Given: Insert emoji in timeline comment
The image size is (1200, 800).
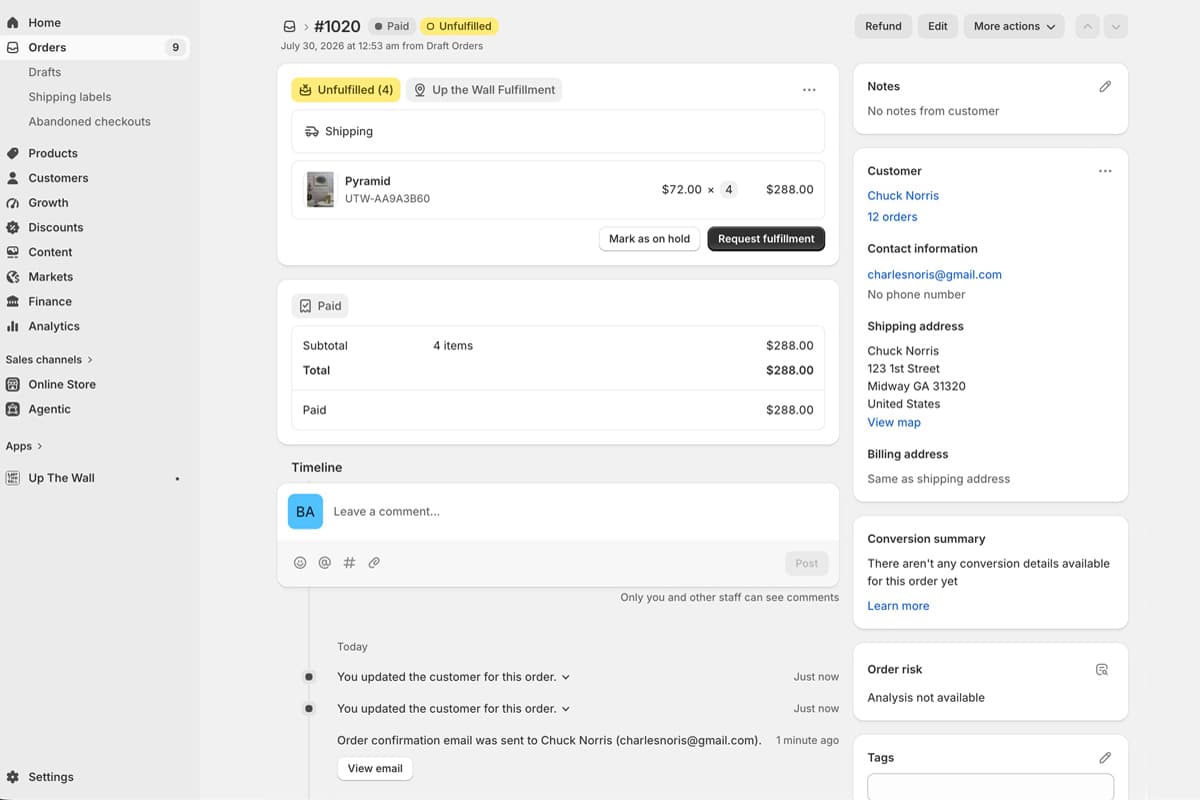Looking at the screenshot, I should pyautogui.click(x=300, y=563).
